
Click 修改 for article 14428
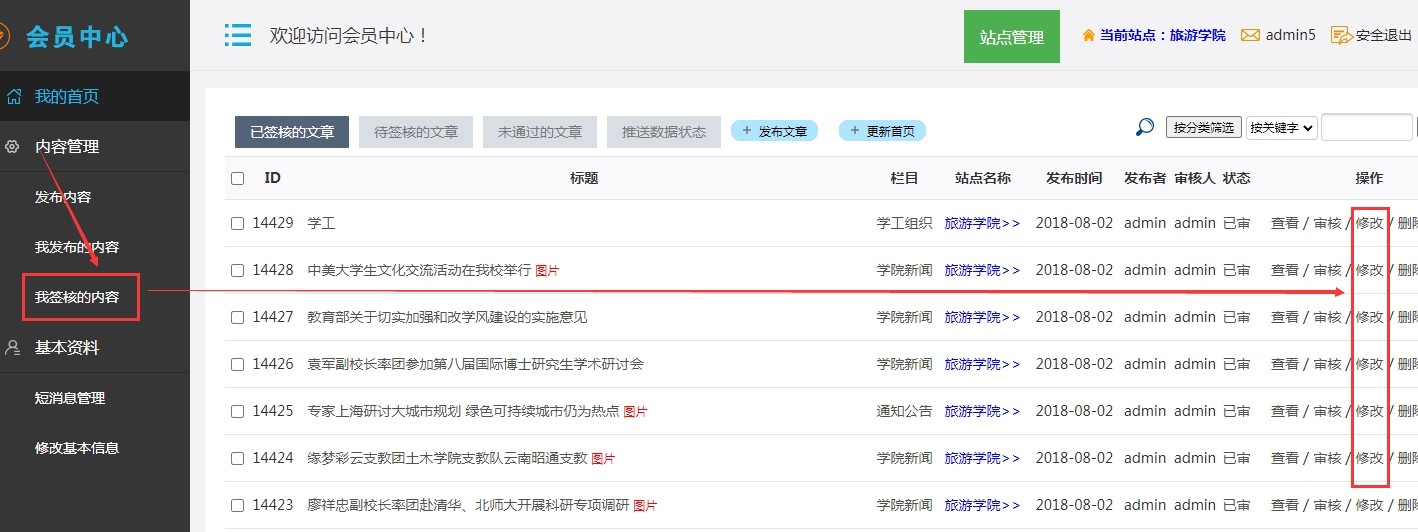tap(1369, 270)
